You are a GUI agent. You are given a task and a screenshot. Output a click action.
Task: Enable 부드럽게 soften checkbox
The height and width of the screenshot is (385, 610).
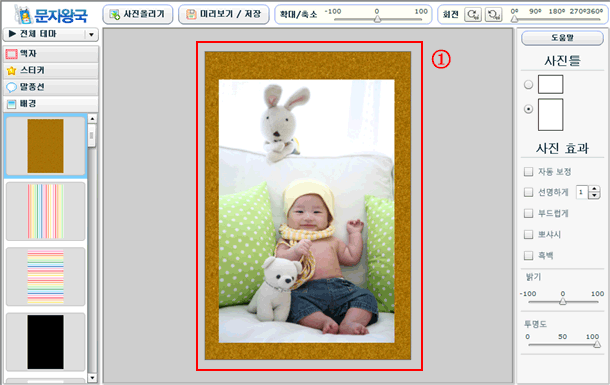click(528, 213)
